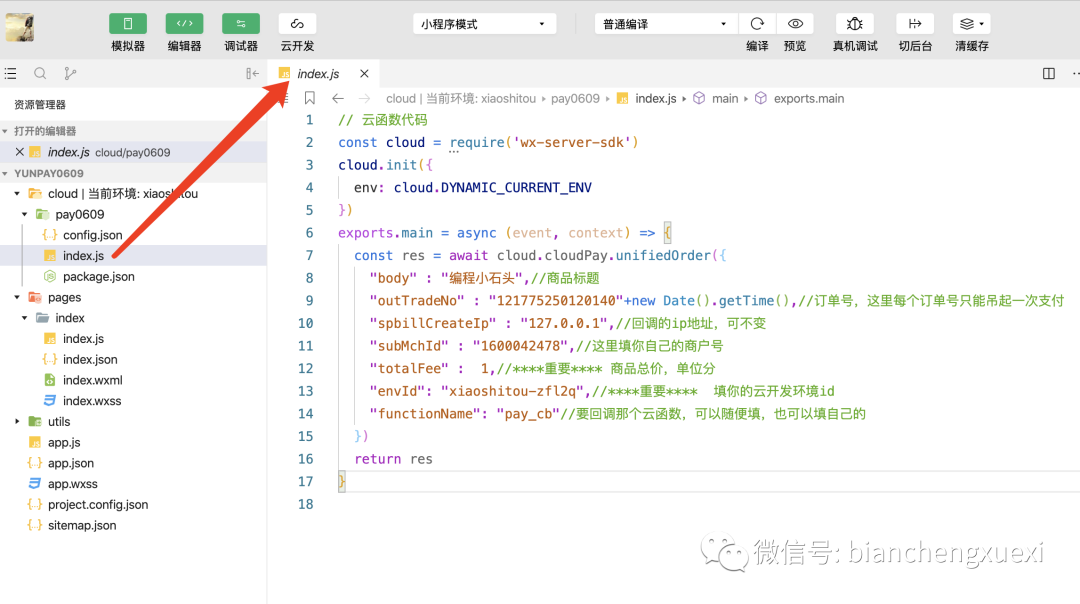Select index.js cloud/pay0609 in open editors

(x=134, y=152)
